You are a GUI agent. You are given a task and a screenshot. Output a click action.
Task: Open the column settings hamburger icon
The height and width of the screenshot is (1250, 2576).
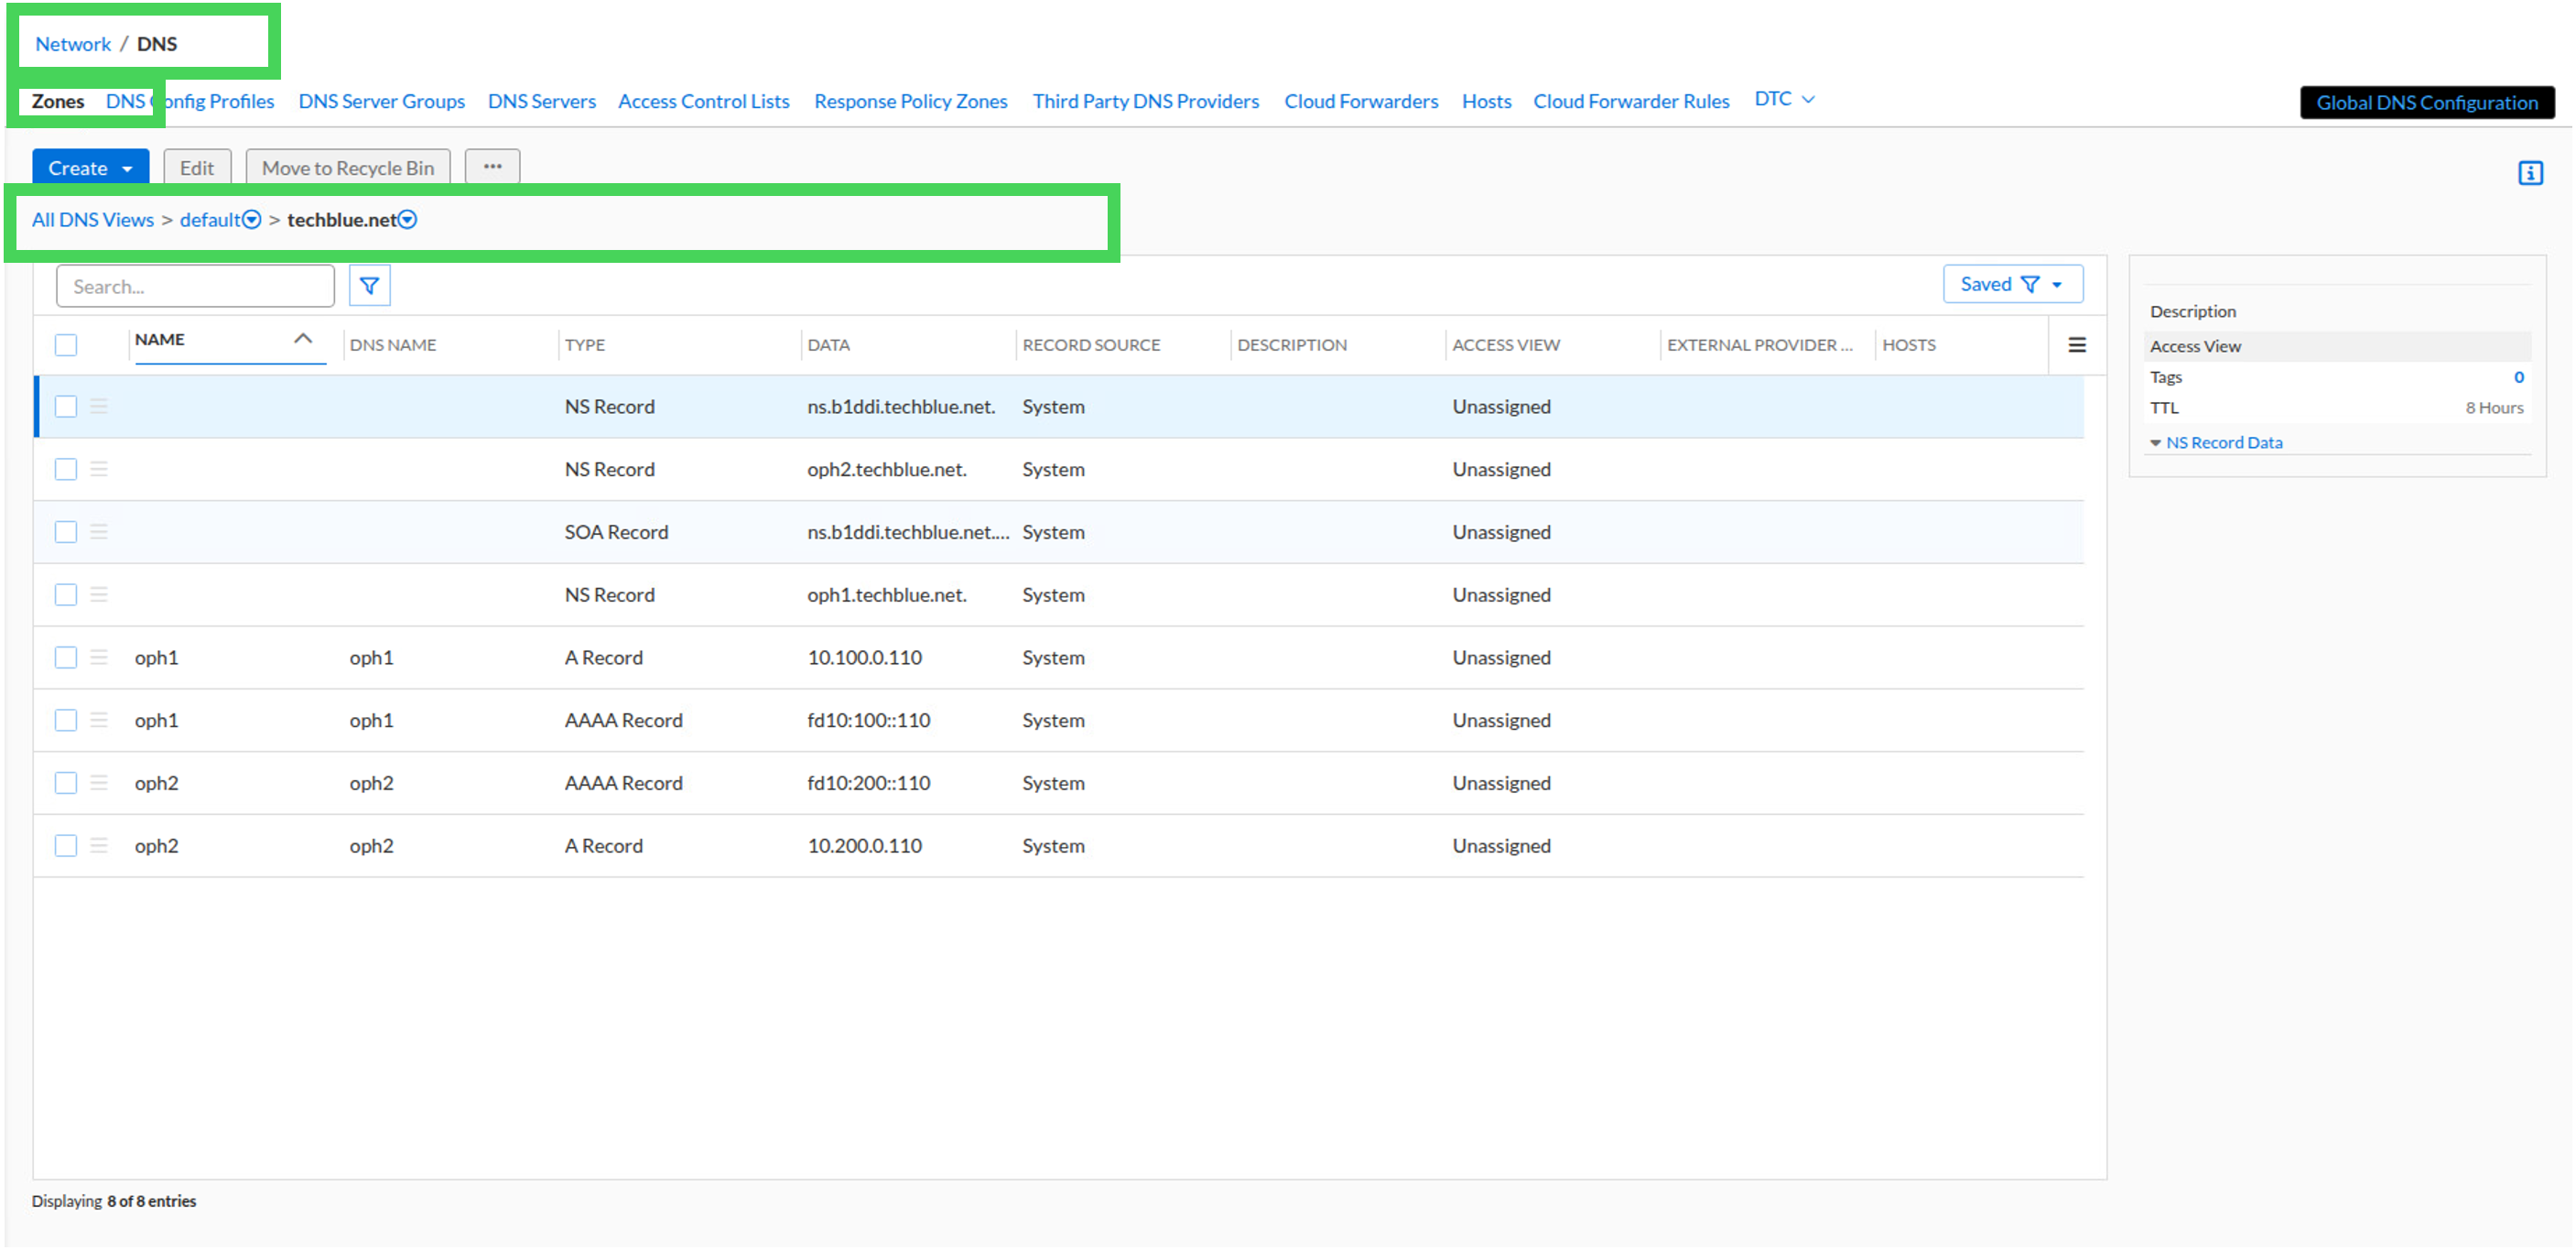2077,345
